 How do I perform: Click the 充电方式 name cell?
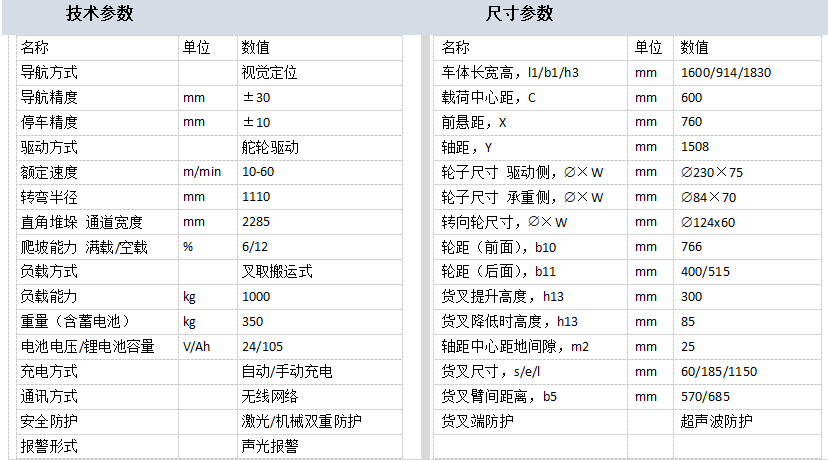98,371
